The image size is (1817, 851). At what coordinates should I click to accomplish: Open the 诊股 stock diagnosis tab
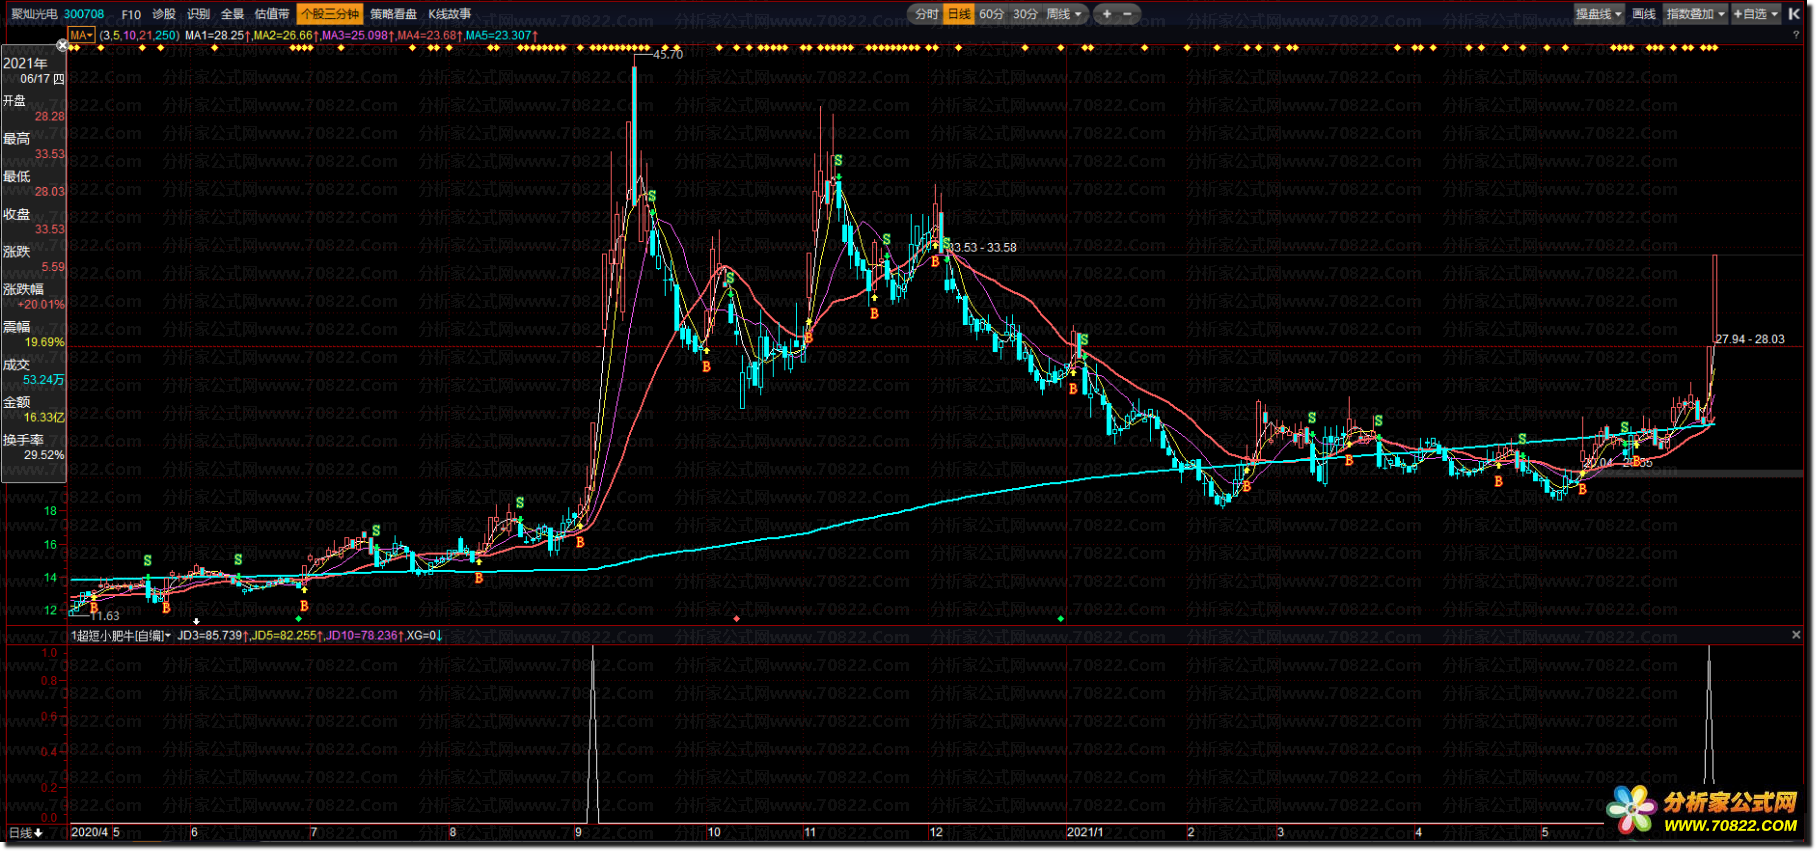[164, 14]
